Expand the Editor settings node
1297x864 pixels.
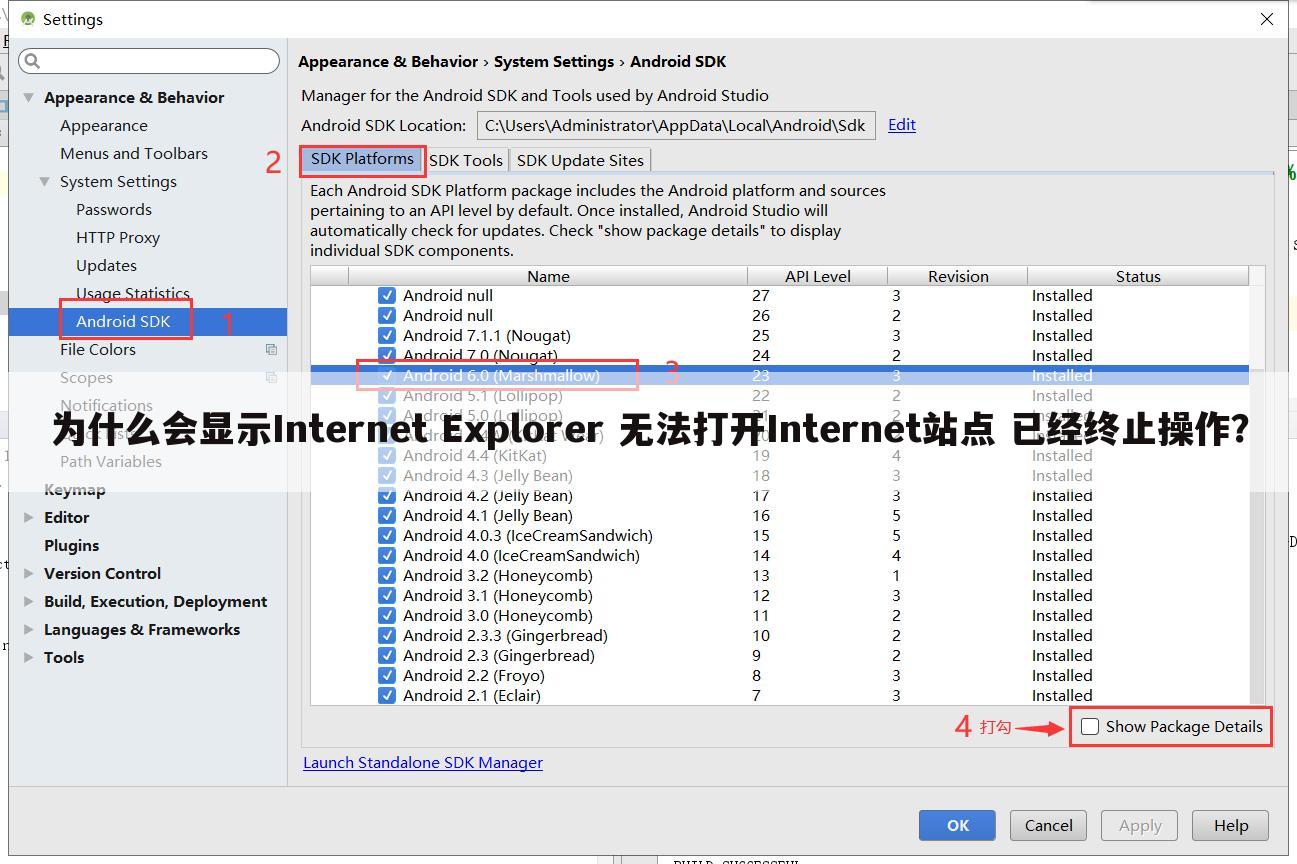(29, 517)
